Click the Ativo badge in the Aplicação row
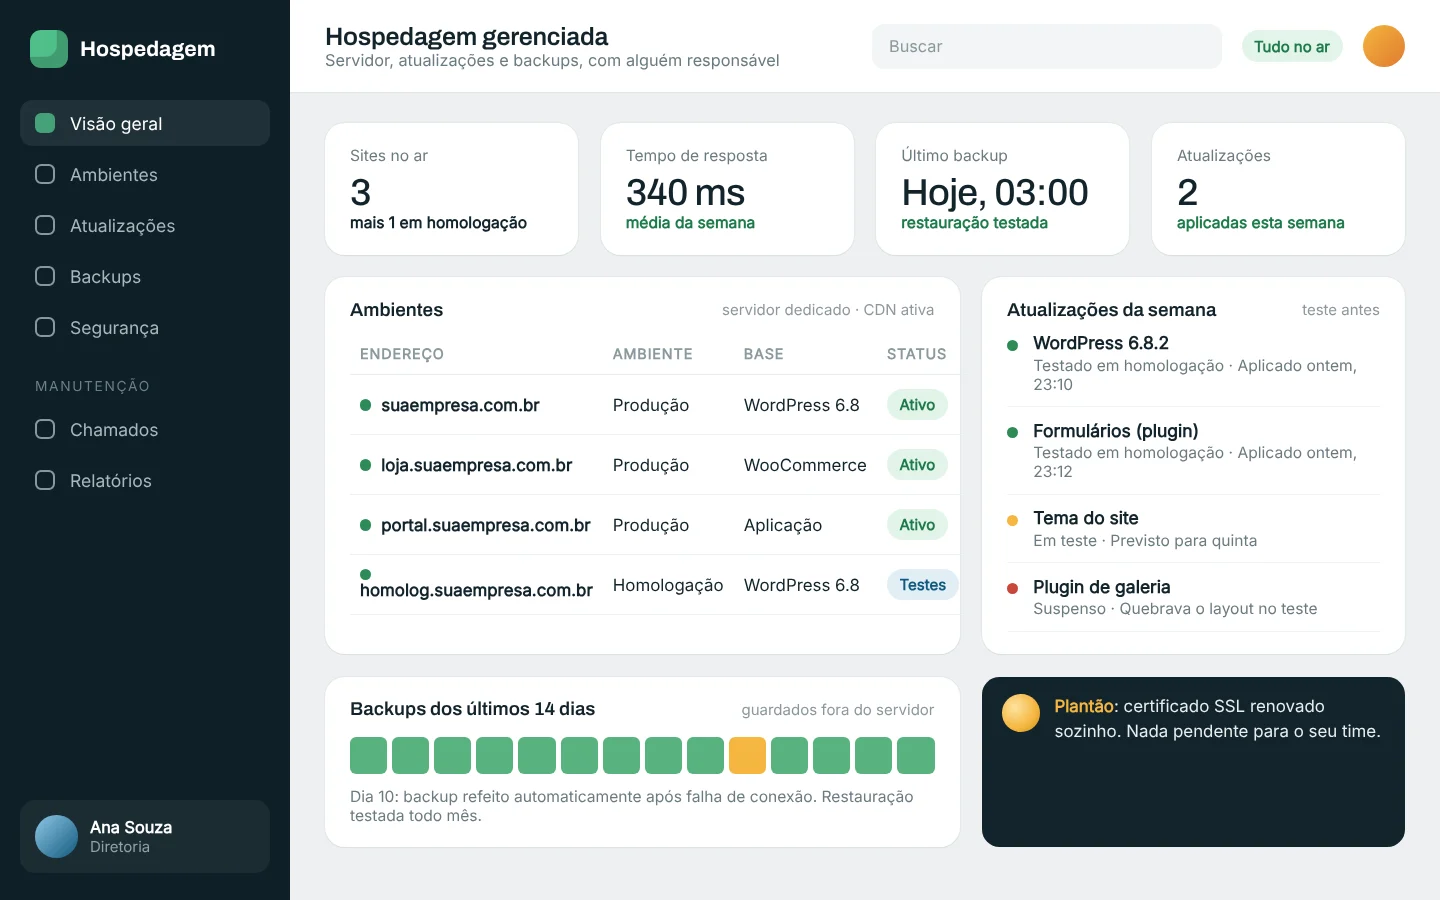 tap(917, 525)
